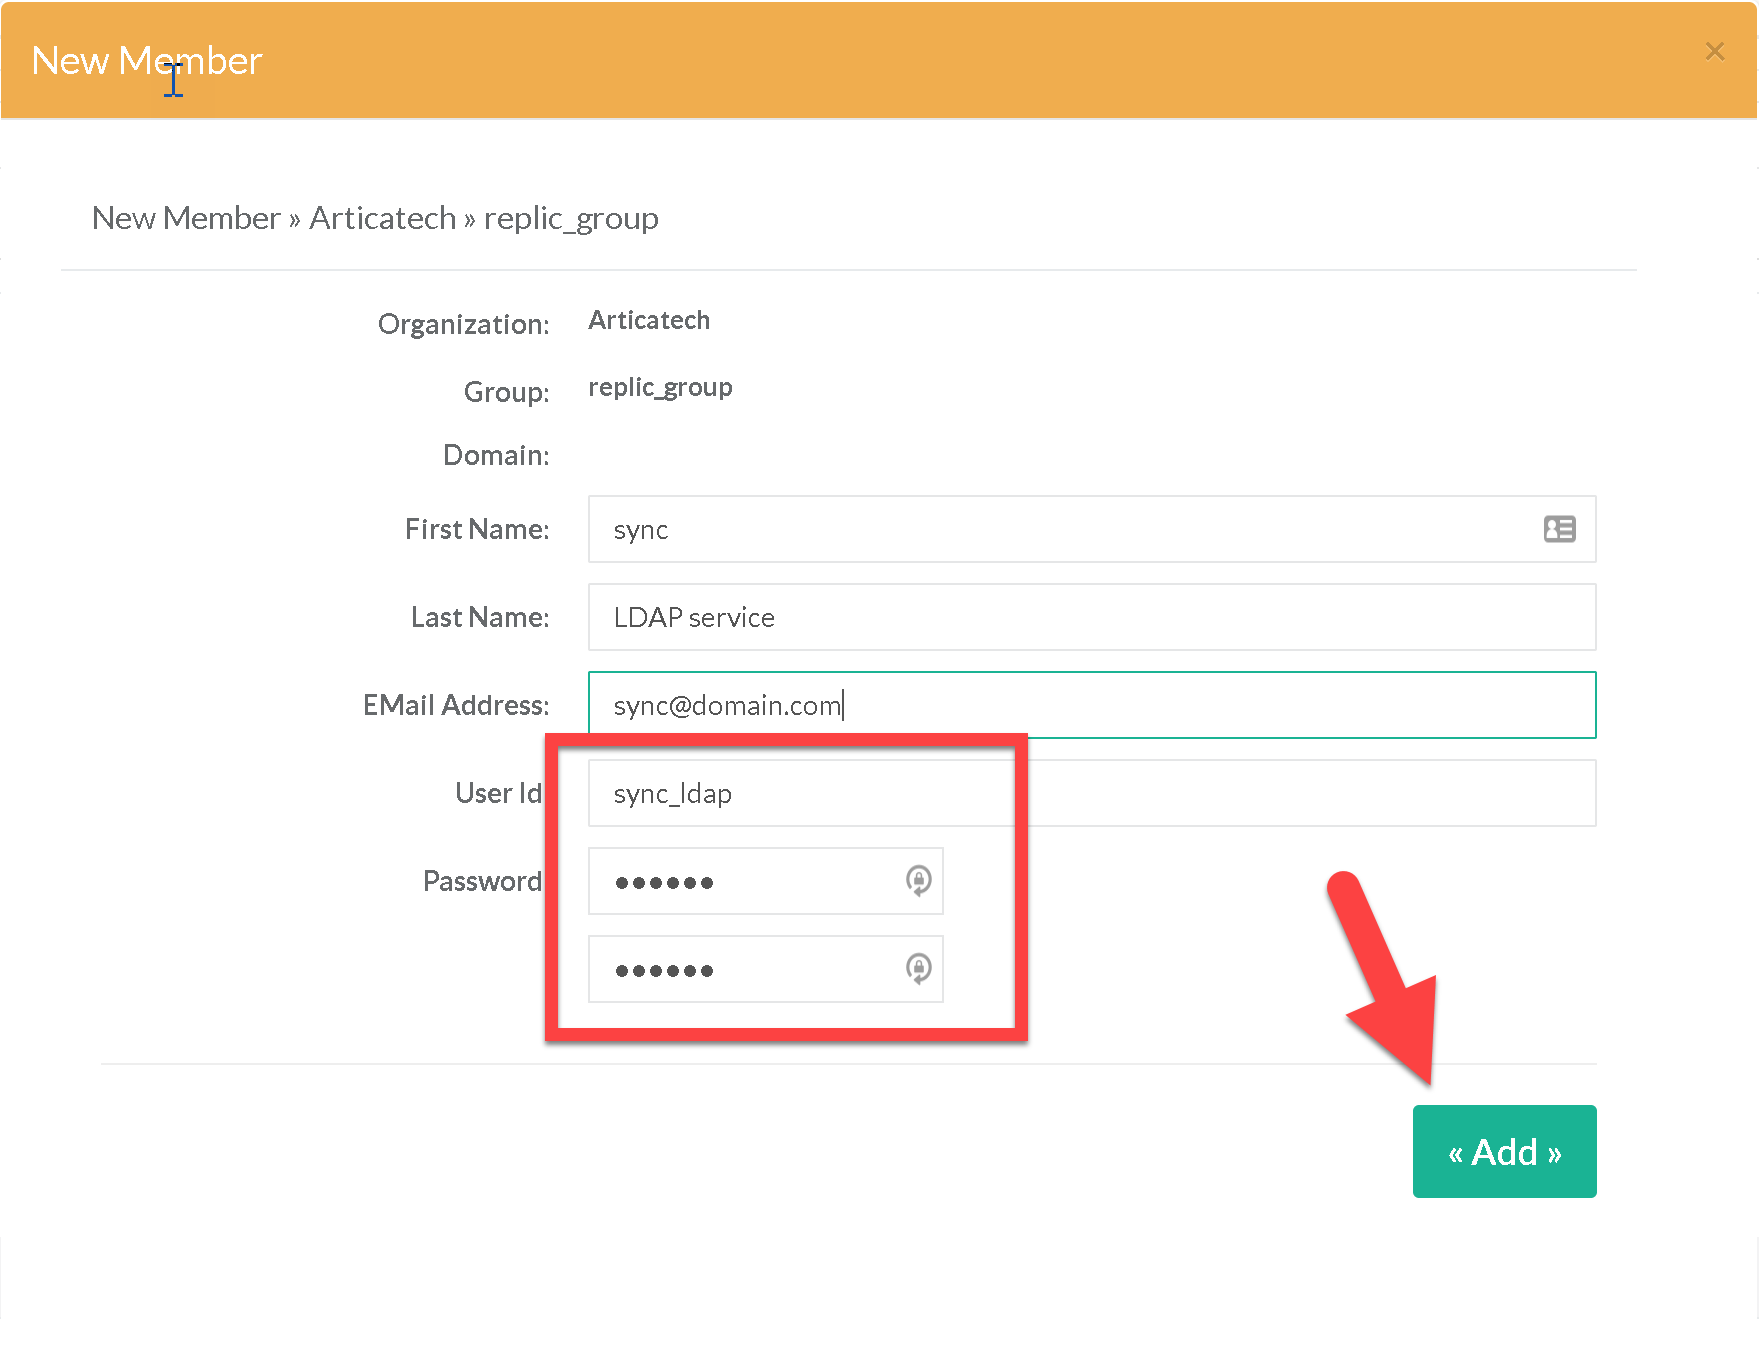Click the Last Name label

coord(480,617)
